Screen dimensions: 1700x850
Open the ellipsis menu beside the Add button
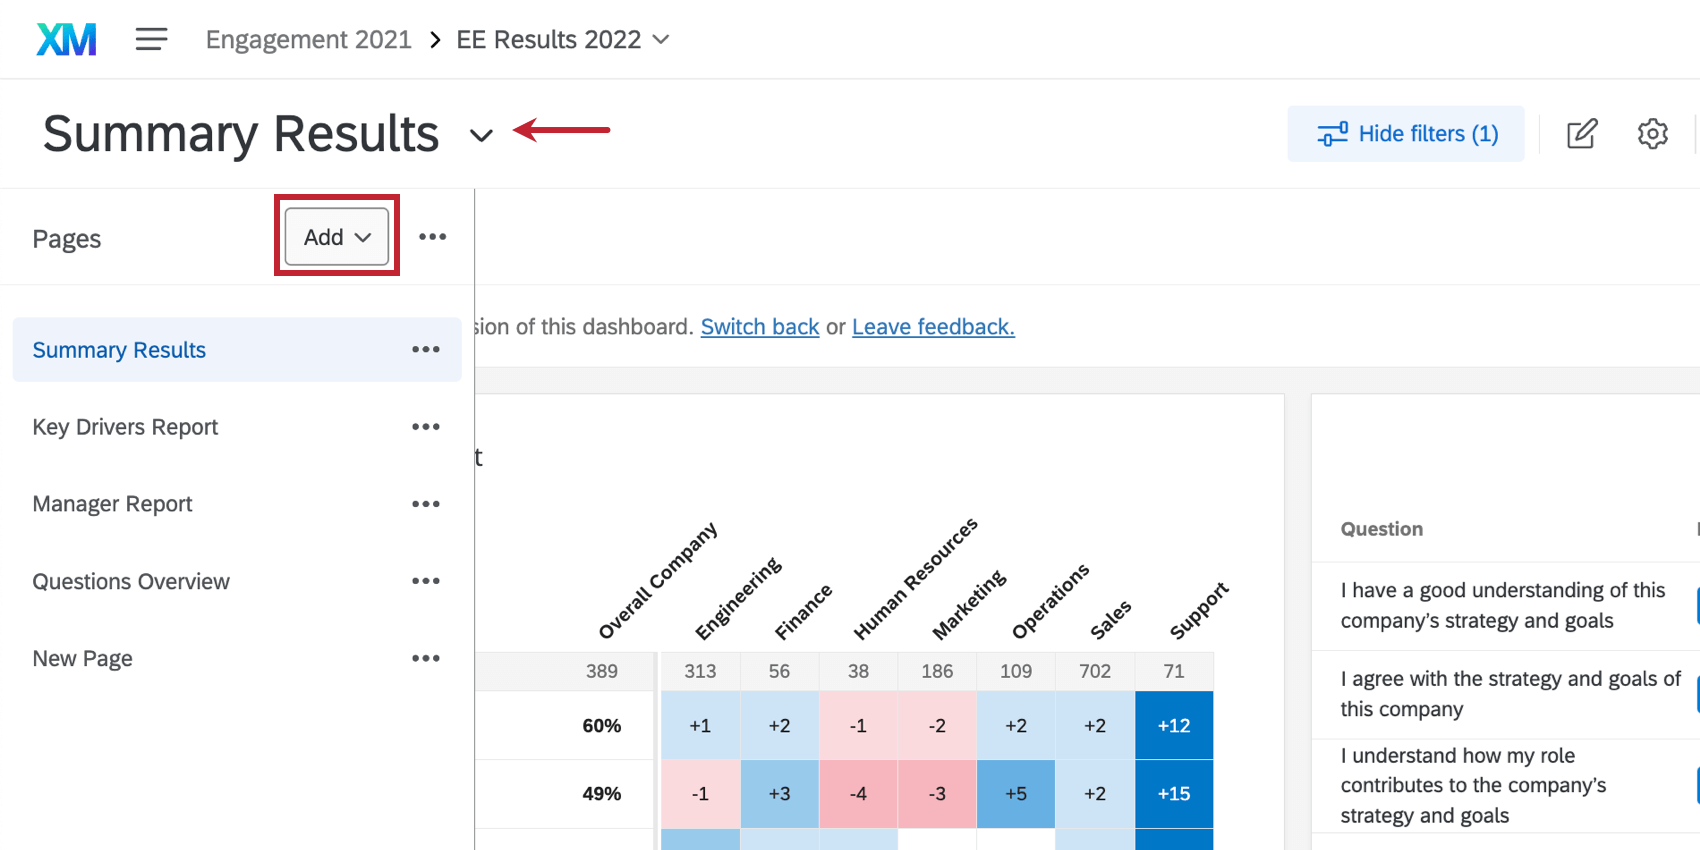(x=433, y=236)
